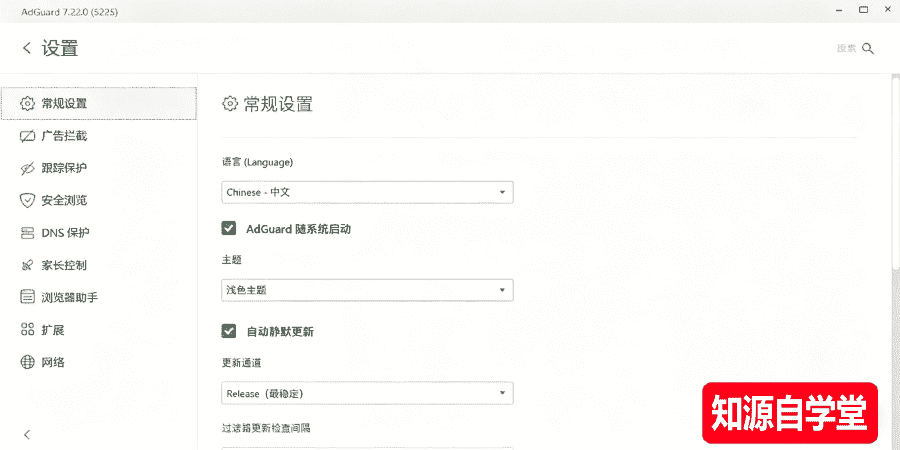
Task: Click the 搜索 search field
Action: [847, 49]
